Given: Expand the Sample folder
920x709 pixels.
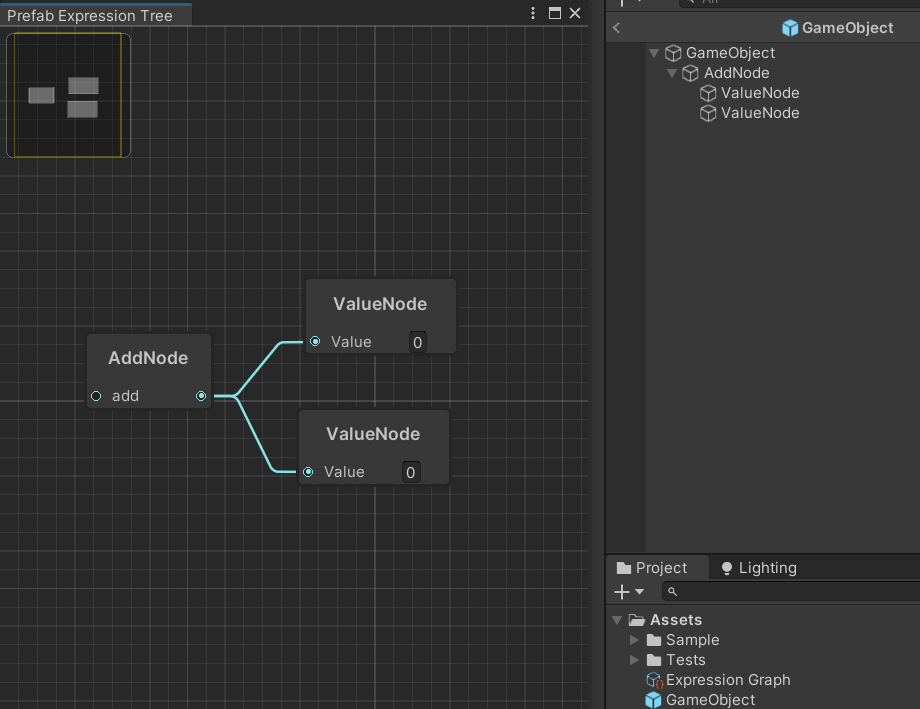Looking at the screenshot, I should click(x=634, y=640).
